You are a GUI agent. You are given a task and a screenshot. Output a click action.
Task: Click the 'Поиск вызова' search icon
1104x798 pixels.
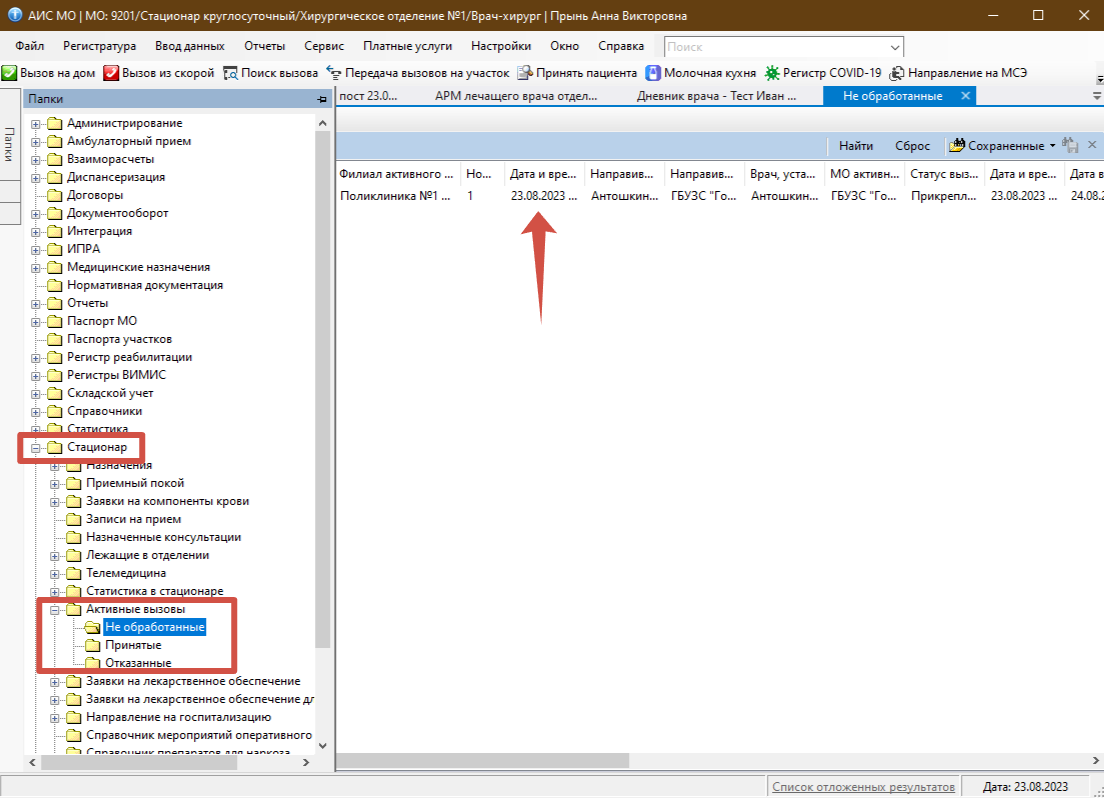(230, 73)
